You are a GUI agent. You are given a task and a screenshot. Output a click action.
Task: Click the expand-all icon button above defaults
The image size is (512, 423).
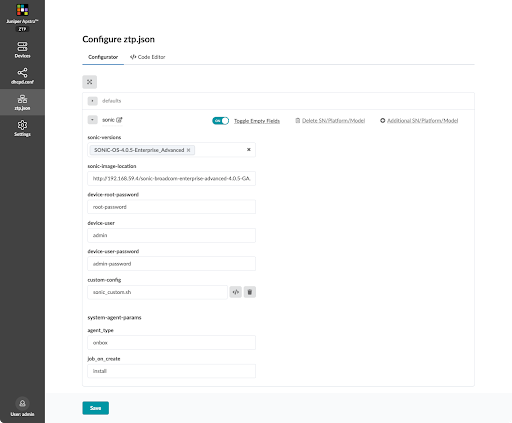90,82
